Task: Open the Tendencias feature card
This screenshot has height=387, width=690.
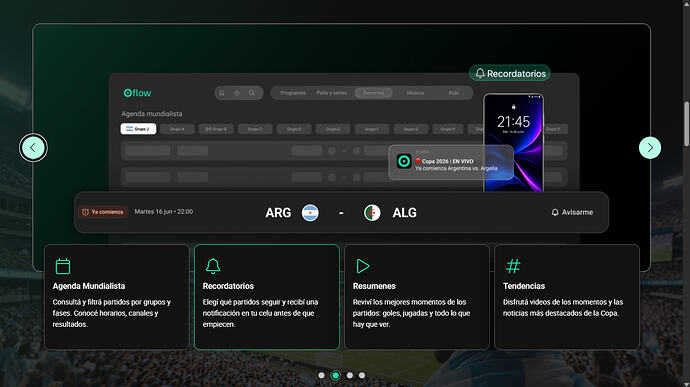Action: 567,297
